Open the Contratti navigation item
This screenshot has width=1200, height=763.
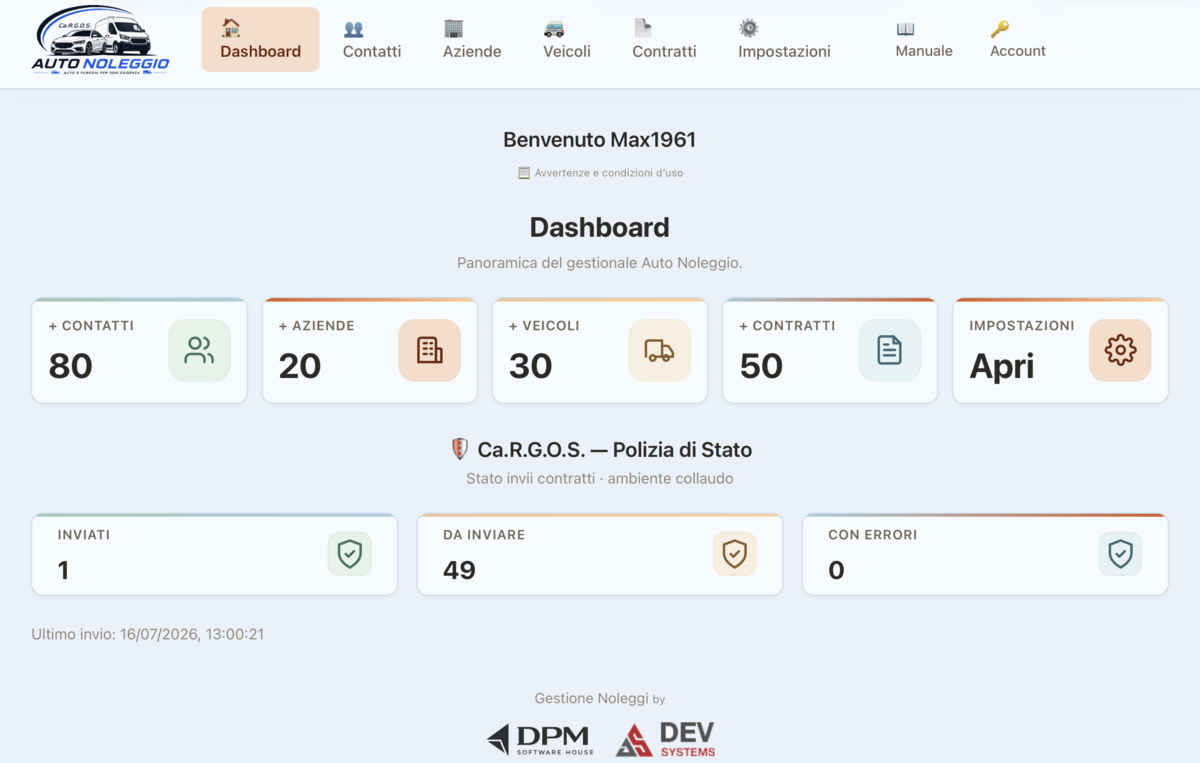click(x=664, y=40)
